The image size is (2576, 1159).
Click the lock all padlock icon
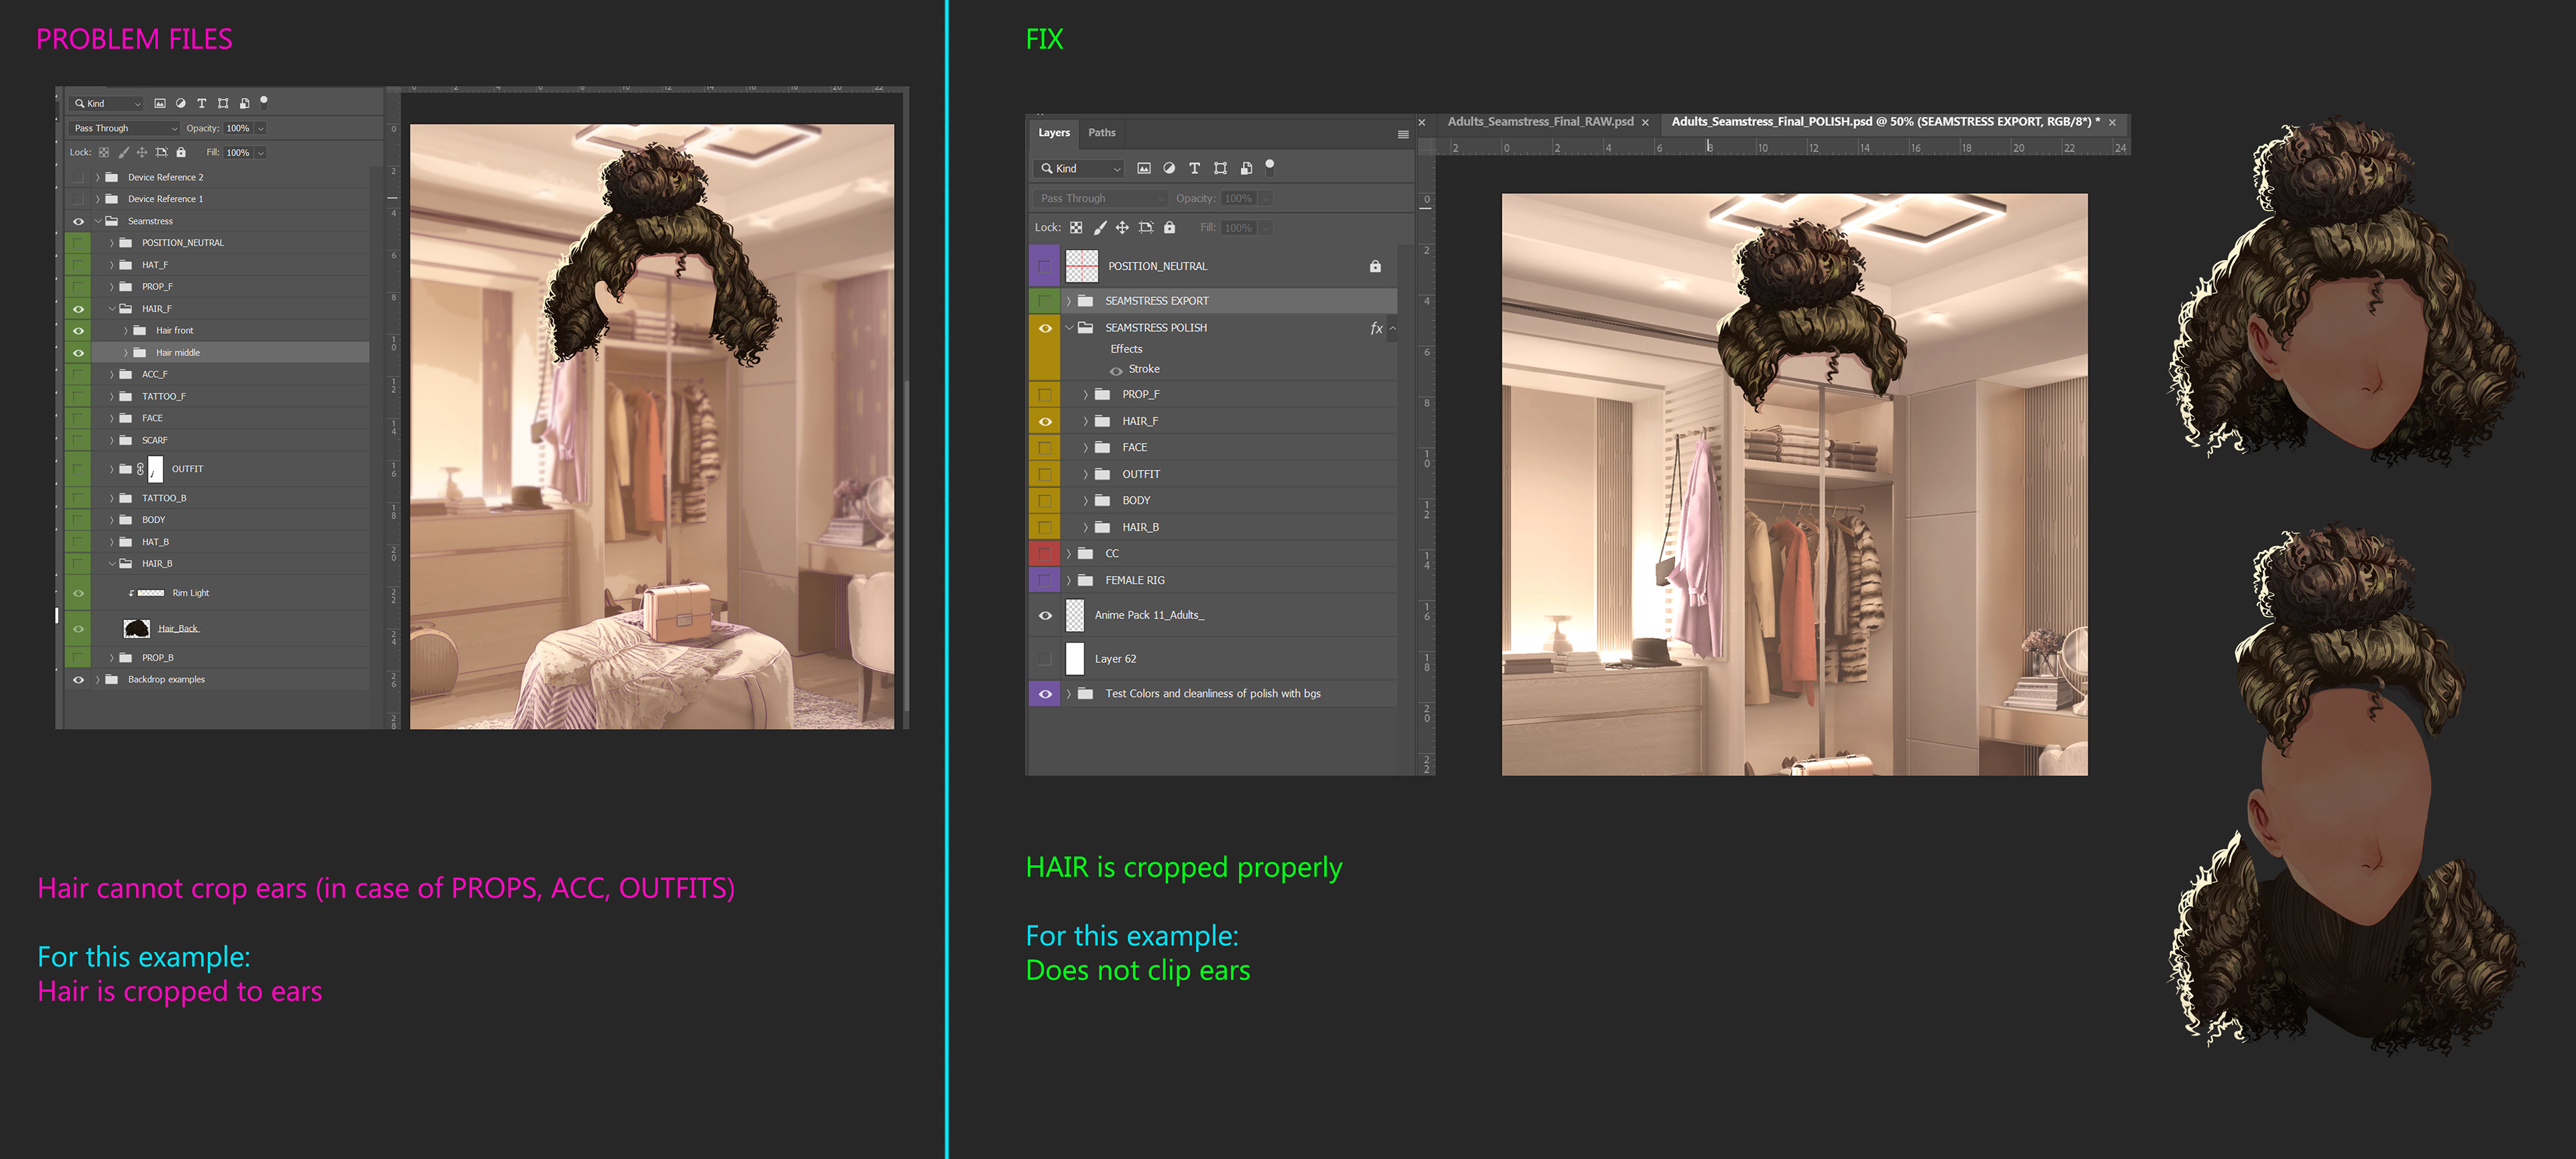coord(1169,228)
